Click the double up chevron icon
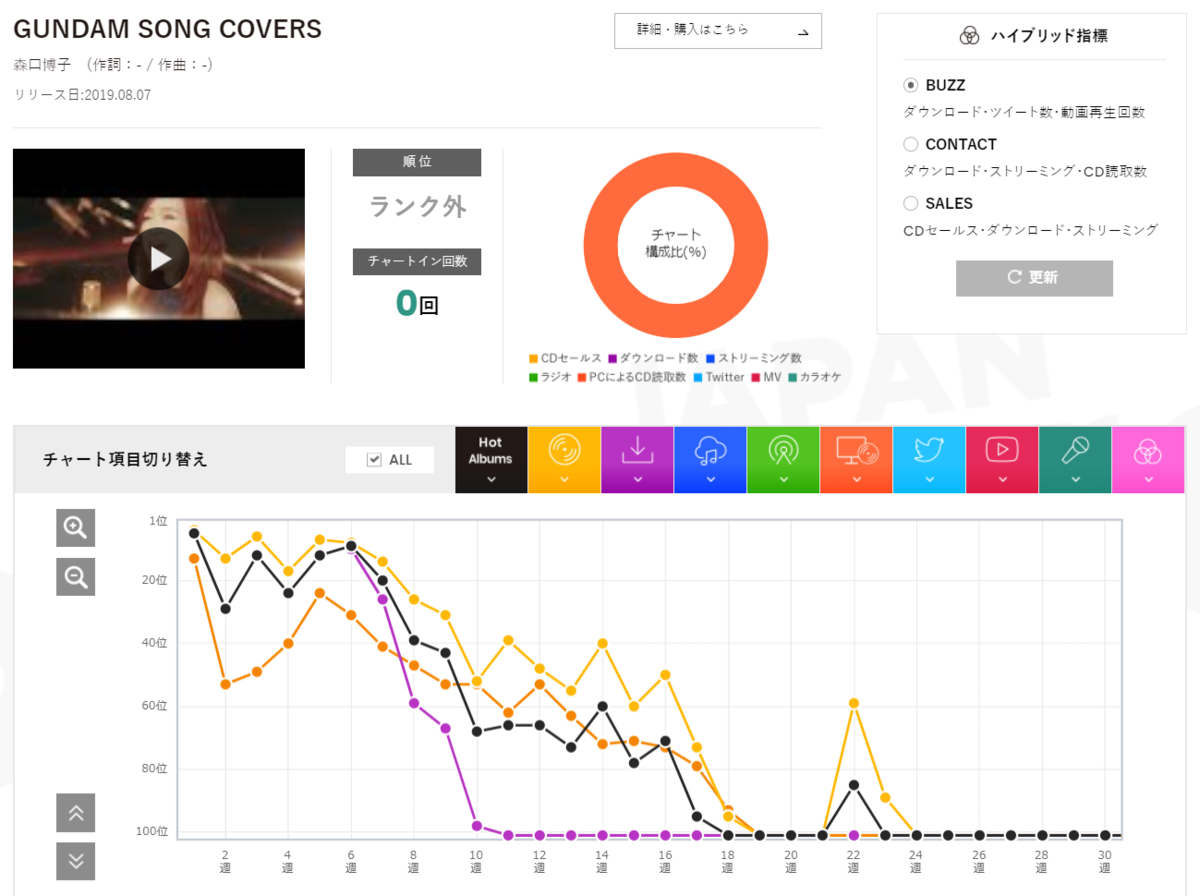Screen dimensions: 1200x896 76,813
